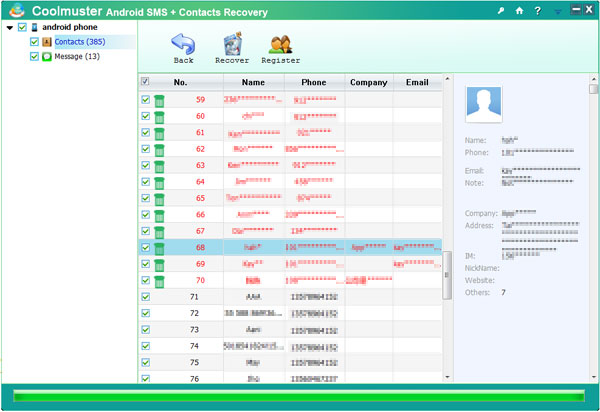
Task: Click the contact list scrollbar thumb
Action: 447,275
